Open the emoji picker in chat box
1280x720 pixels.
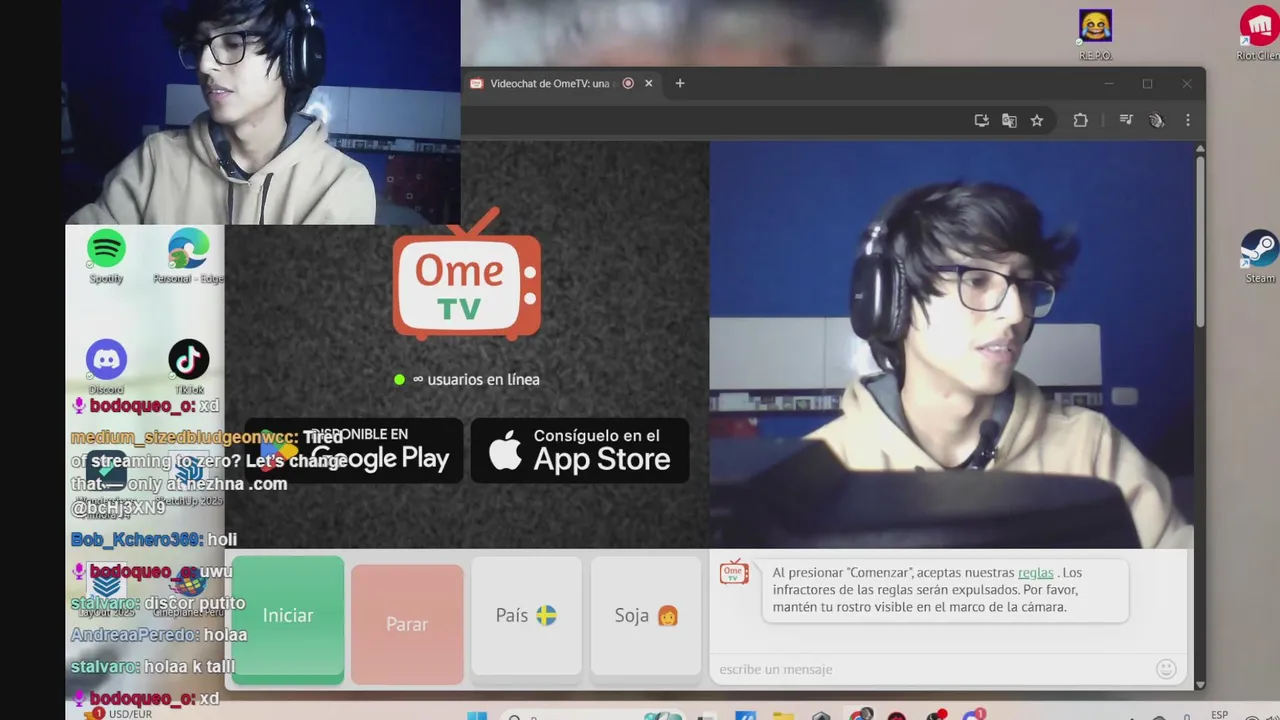click(1166, 669)
